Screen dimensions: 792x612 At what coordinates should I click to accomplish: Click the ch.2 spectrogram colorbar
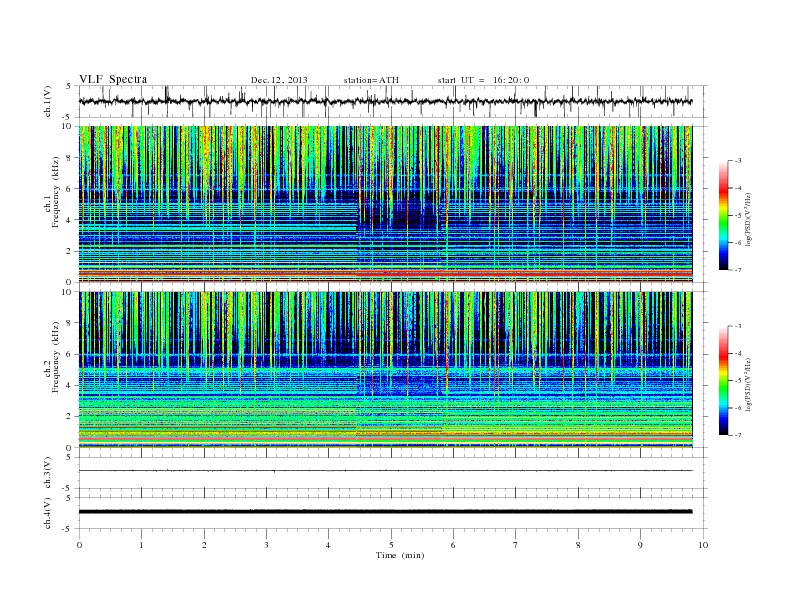(x=723, y=380)
